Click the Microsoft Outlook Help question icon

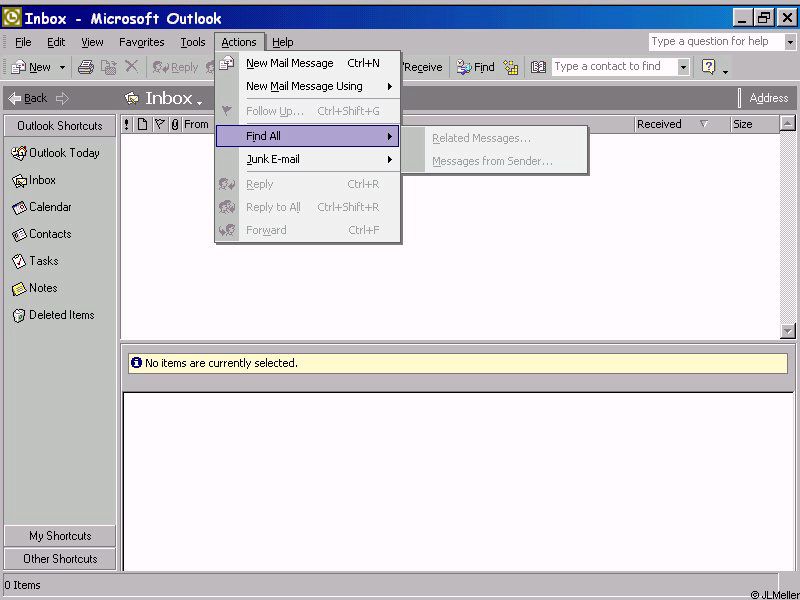point(709,66)
